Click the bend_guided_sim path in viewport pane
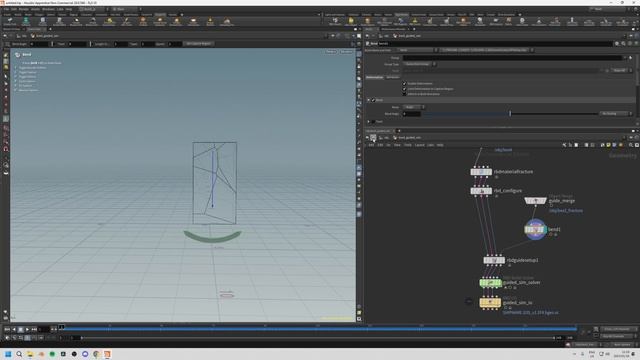The width and height of the screenshot is (640, 360). pyautogui.click(x=47, y=36)
